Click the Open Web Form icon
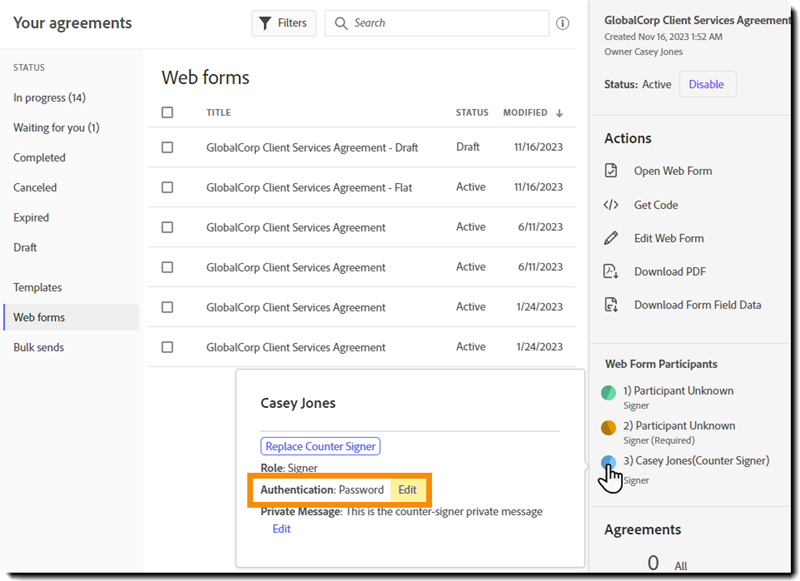The width and height of the screenshot is (800, 581). coord(611,171)
